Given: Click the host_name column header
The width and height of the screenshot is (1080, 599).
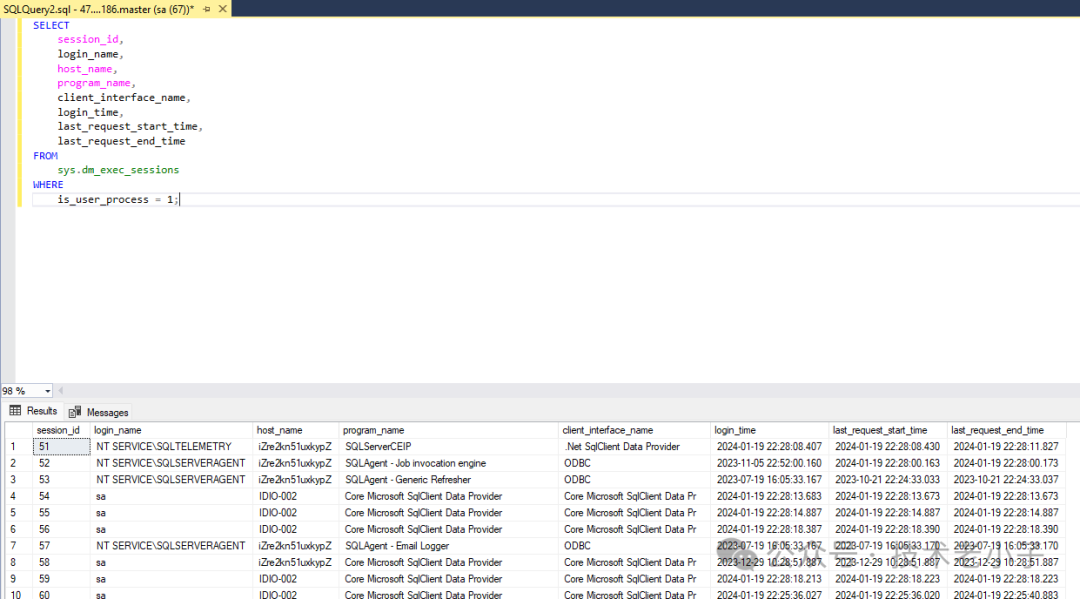Looking at the screenshot, I should coord(296,430).
